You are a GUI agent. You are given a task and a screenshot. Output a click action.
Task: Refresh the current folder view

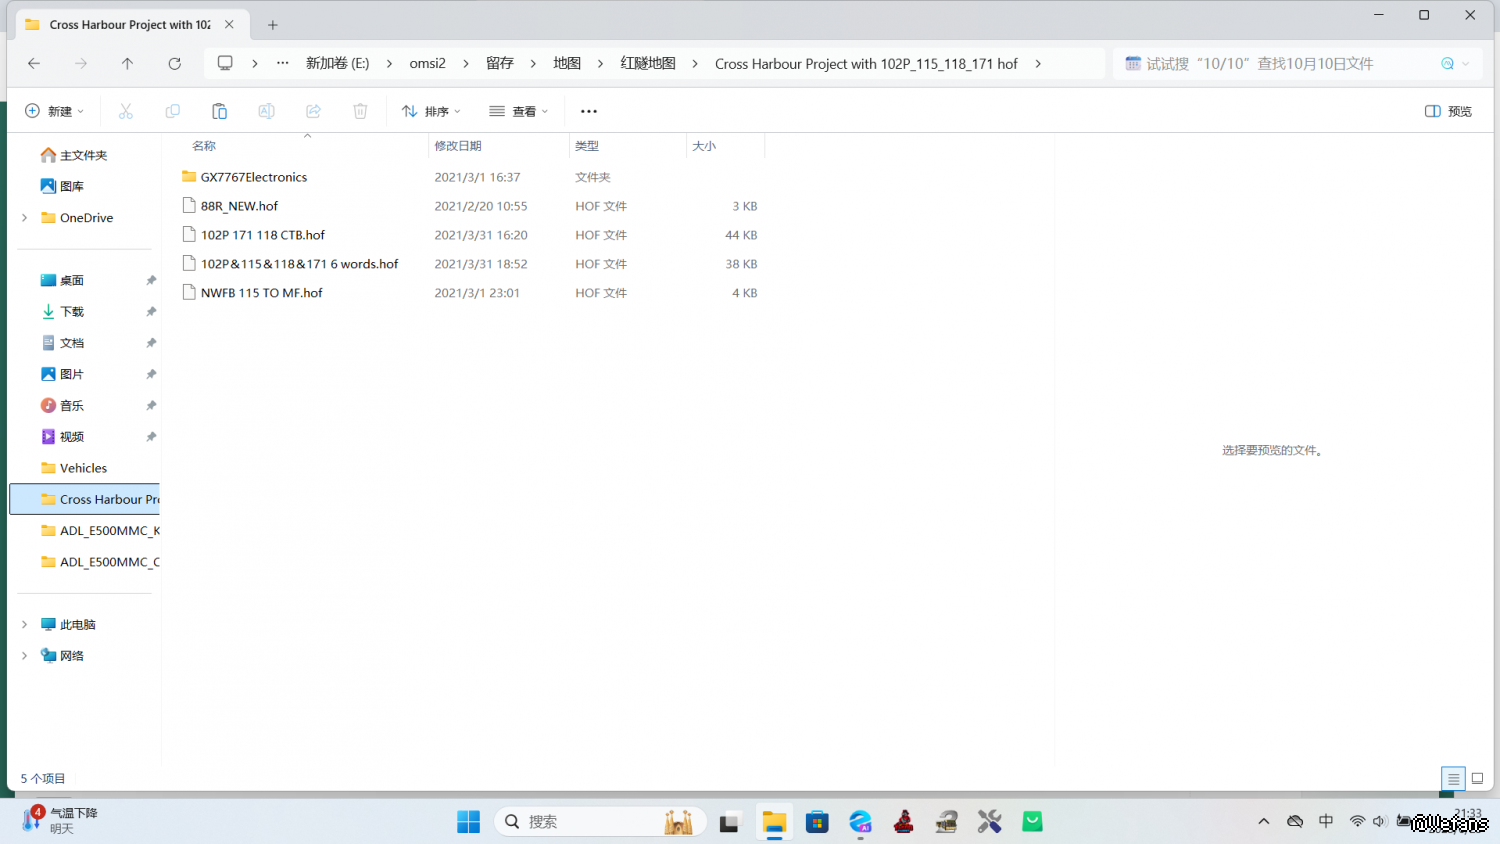tap(174, 63)
